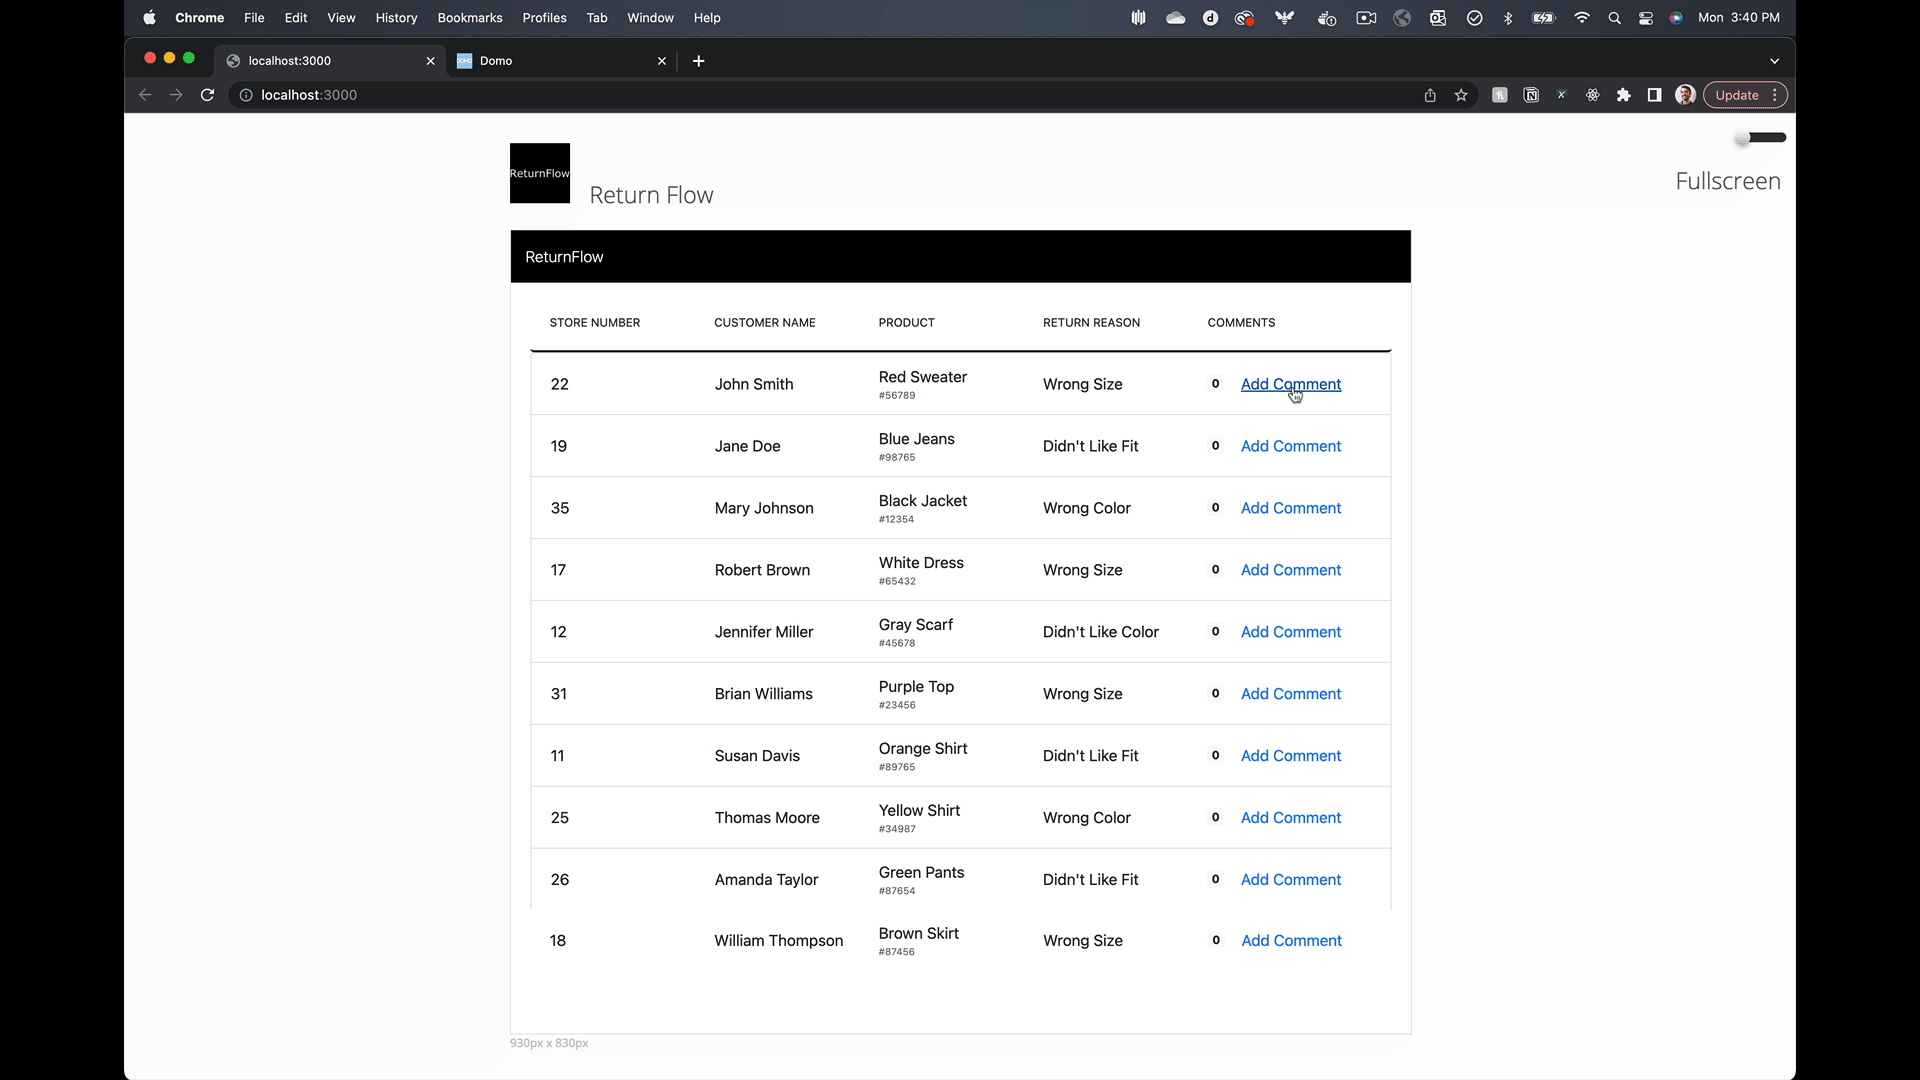Toggle the Chrome side panel icon
1920x1080 pixels.
coord(1654,95)
